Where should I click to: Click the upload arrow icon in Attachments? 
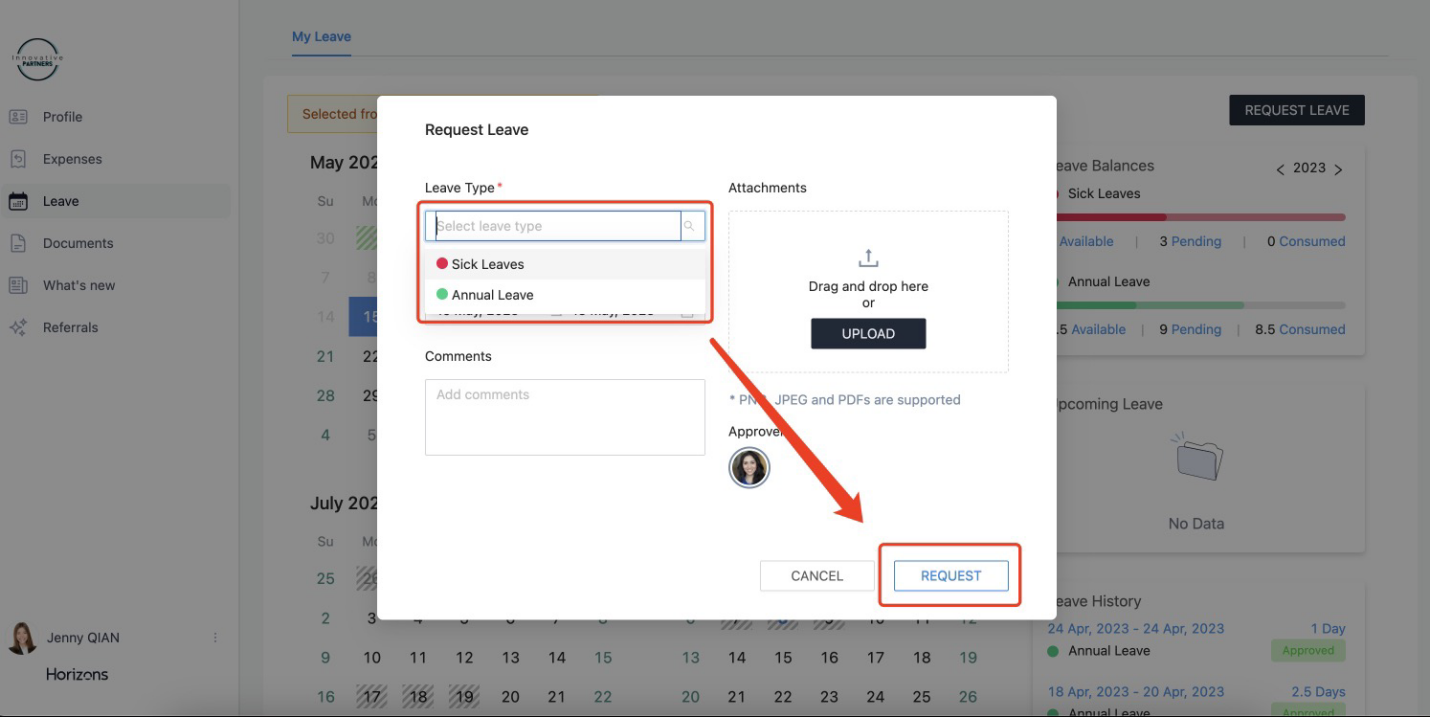click(868, 258)
